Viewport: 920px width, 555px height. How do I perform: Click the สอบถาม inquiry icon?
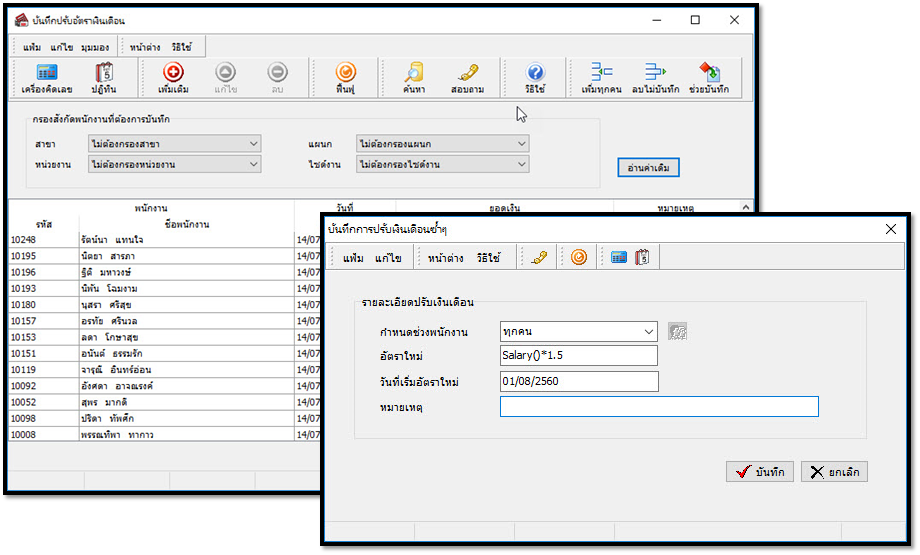pyautogui.click(x=467, y=78)
